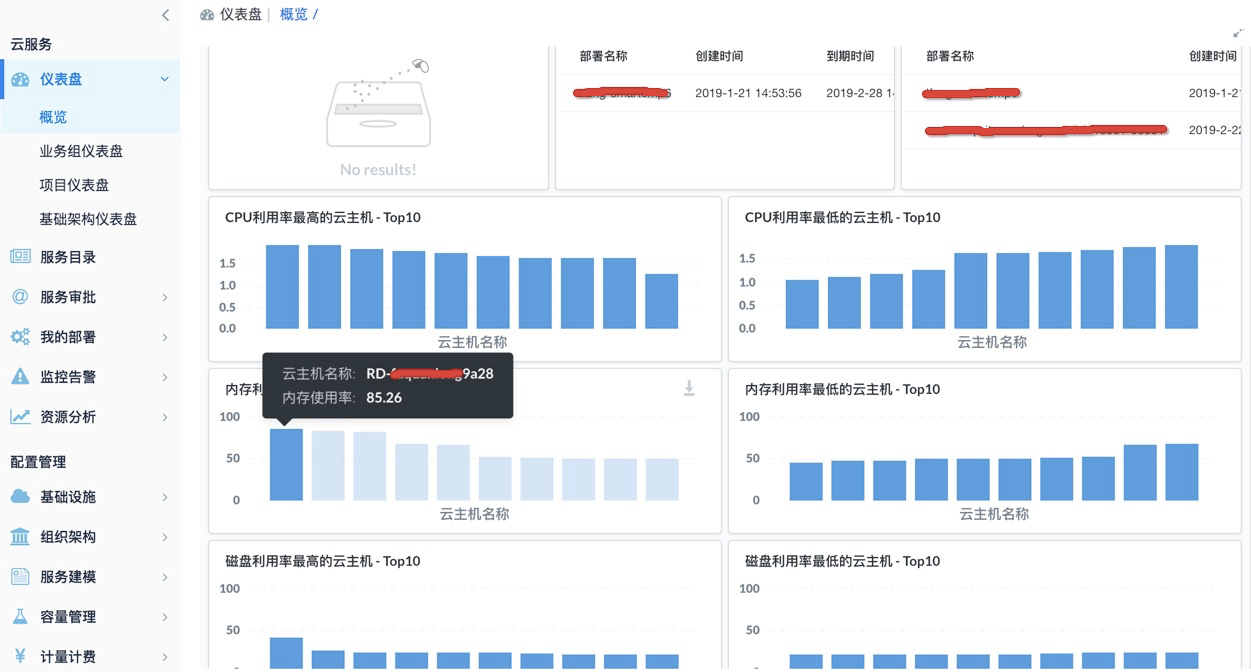1251x672 pixels.
Task: Click the 2019-2-28 expiry time cell
Action: [859, 93]
